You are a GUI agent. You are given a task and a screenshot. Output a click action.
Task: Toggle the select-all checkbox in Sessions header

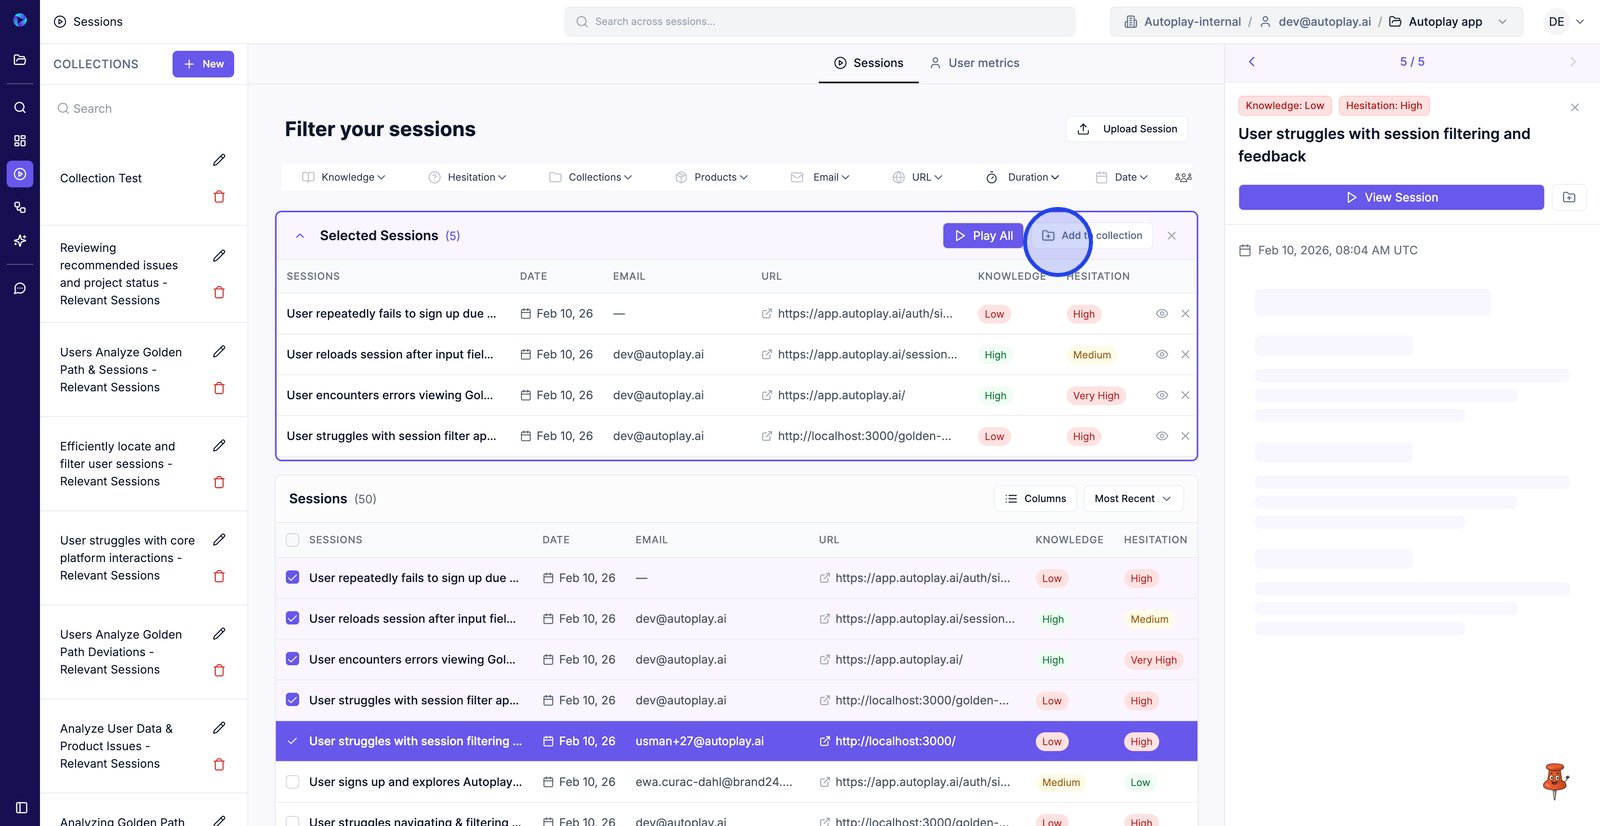pos(293,540)
